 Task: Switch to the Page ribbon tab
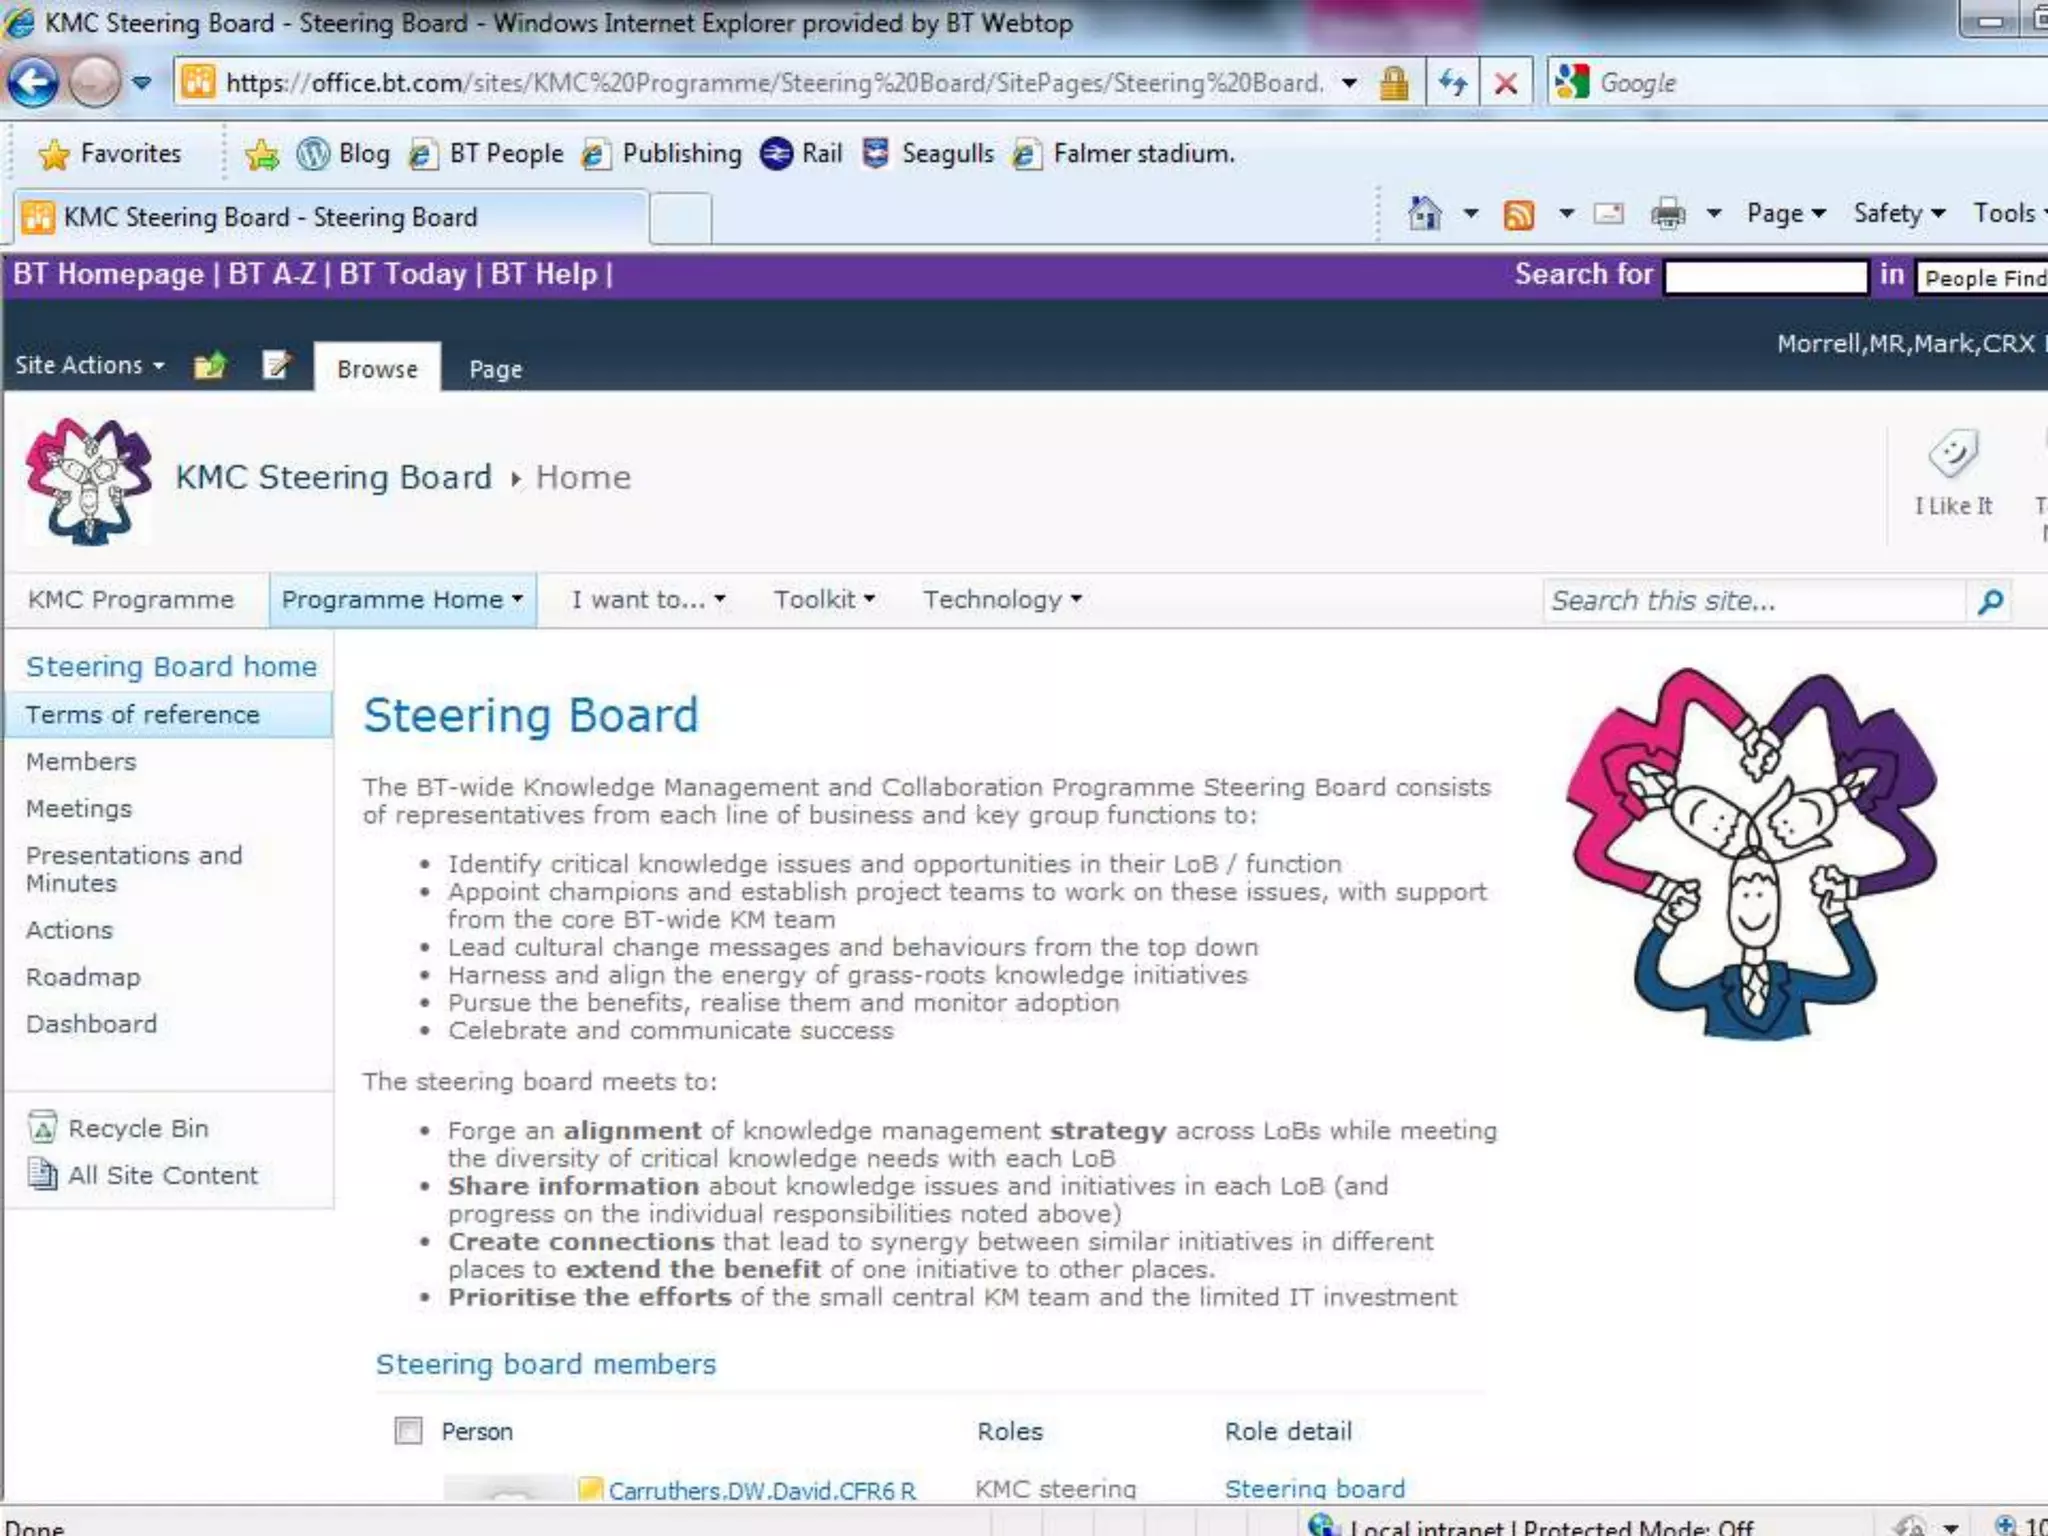(496, 368)
